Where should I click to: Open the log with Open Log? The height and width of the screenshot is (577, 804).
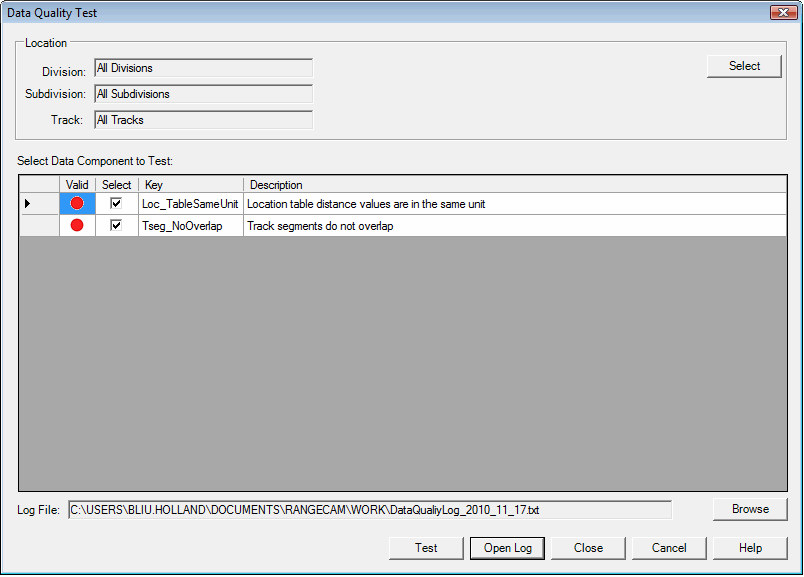pos(508,548)
